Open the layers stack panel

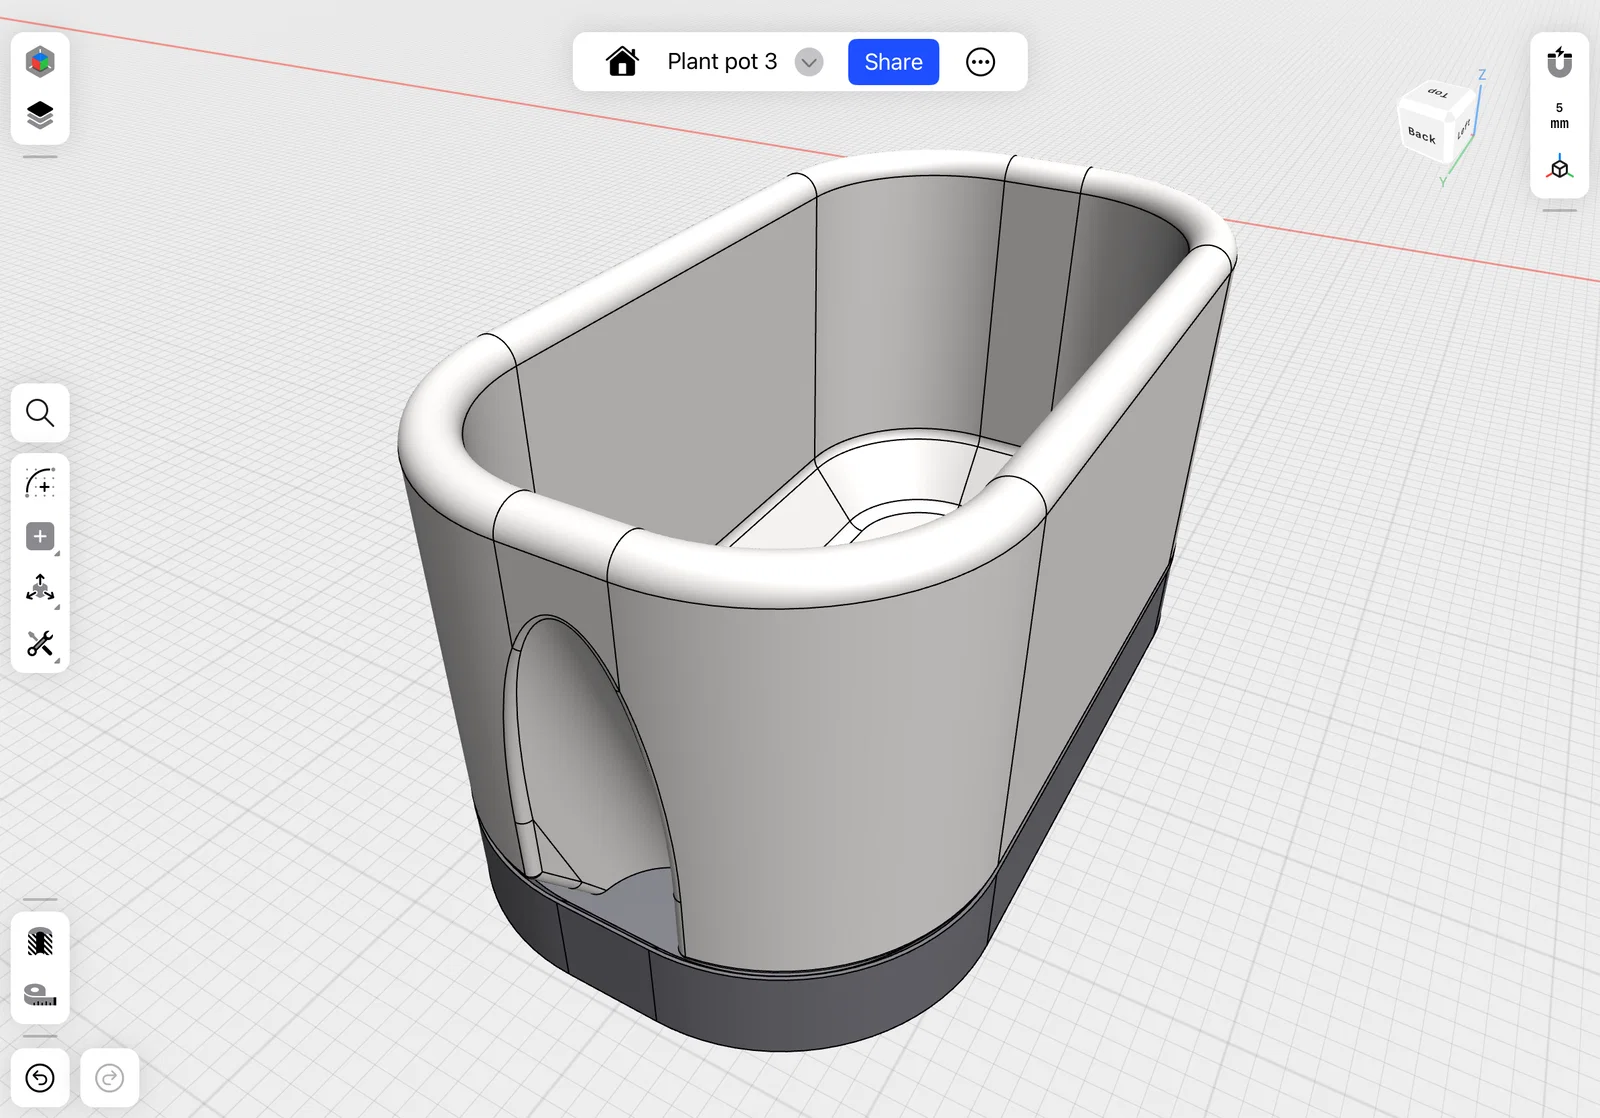pyautogui.click(x=40, y=115)
